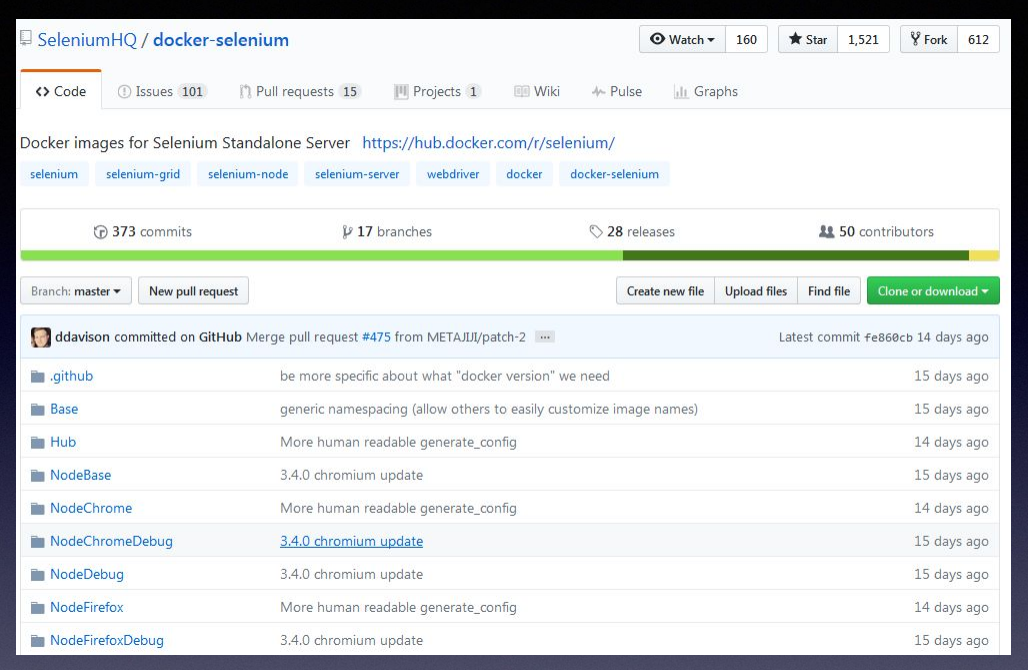Open the Projects tab
This screenshot has height=670, width=1028.
tap(437, 91)
